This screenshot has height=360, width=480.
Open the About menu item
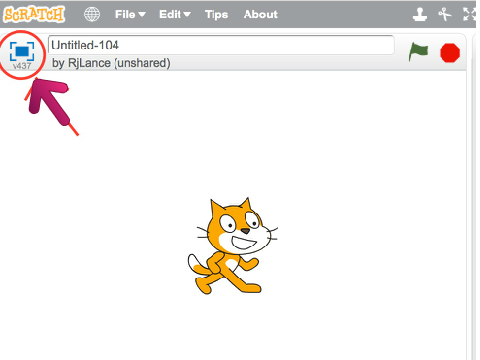(261, 14)
